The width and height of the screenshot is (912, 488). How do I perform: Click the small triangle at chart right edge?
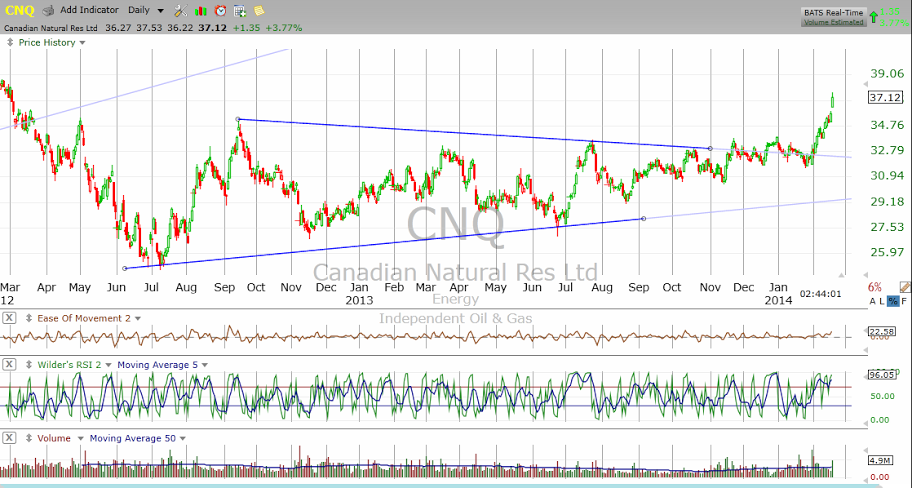[x=842, y=274]
